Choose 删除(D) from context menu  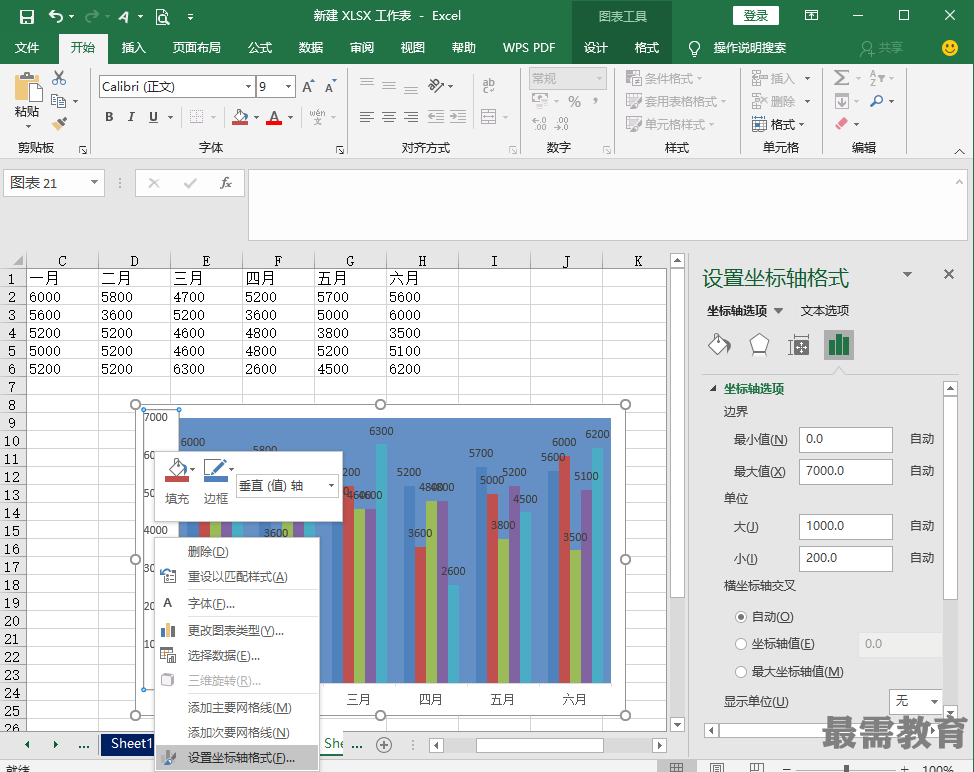tap(236, 552)
